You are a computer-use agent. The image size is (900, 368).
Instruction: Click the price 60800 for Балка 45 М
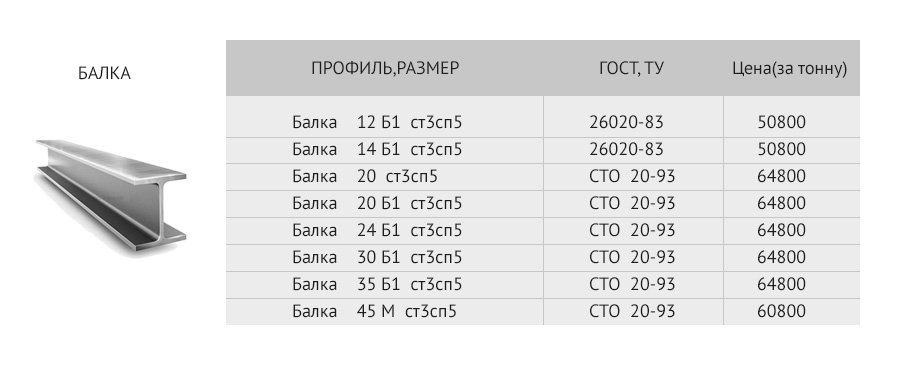coord(782,312)
